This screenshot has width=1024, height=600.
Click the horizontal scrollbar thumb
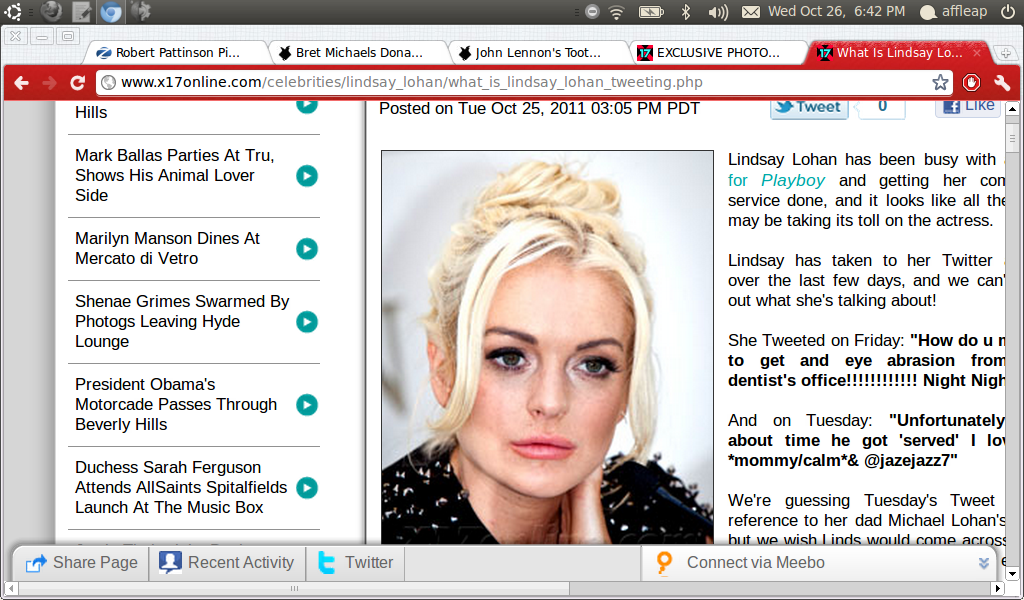[294, 588]
